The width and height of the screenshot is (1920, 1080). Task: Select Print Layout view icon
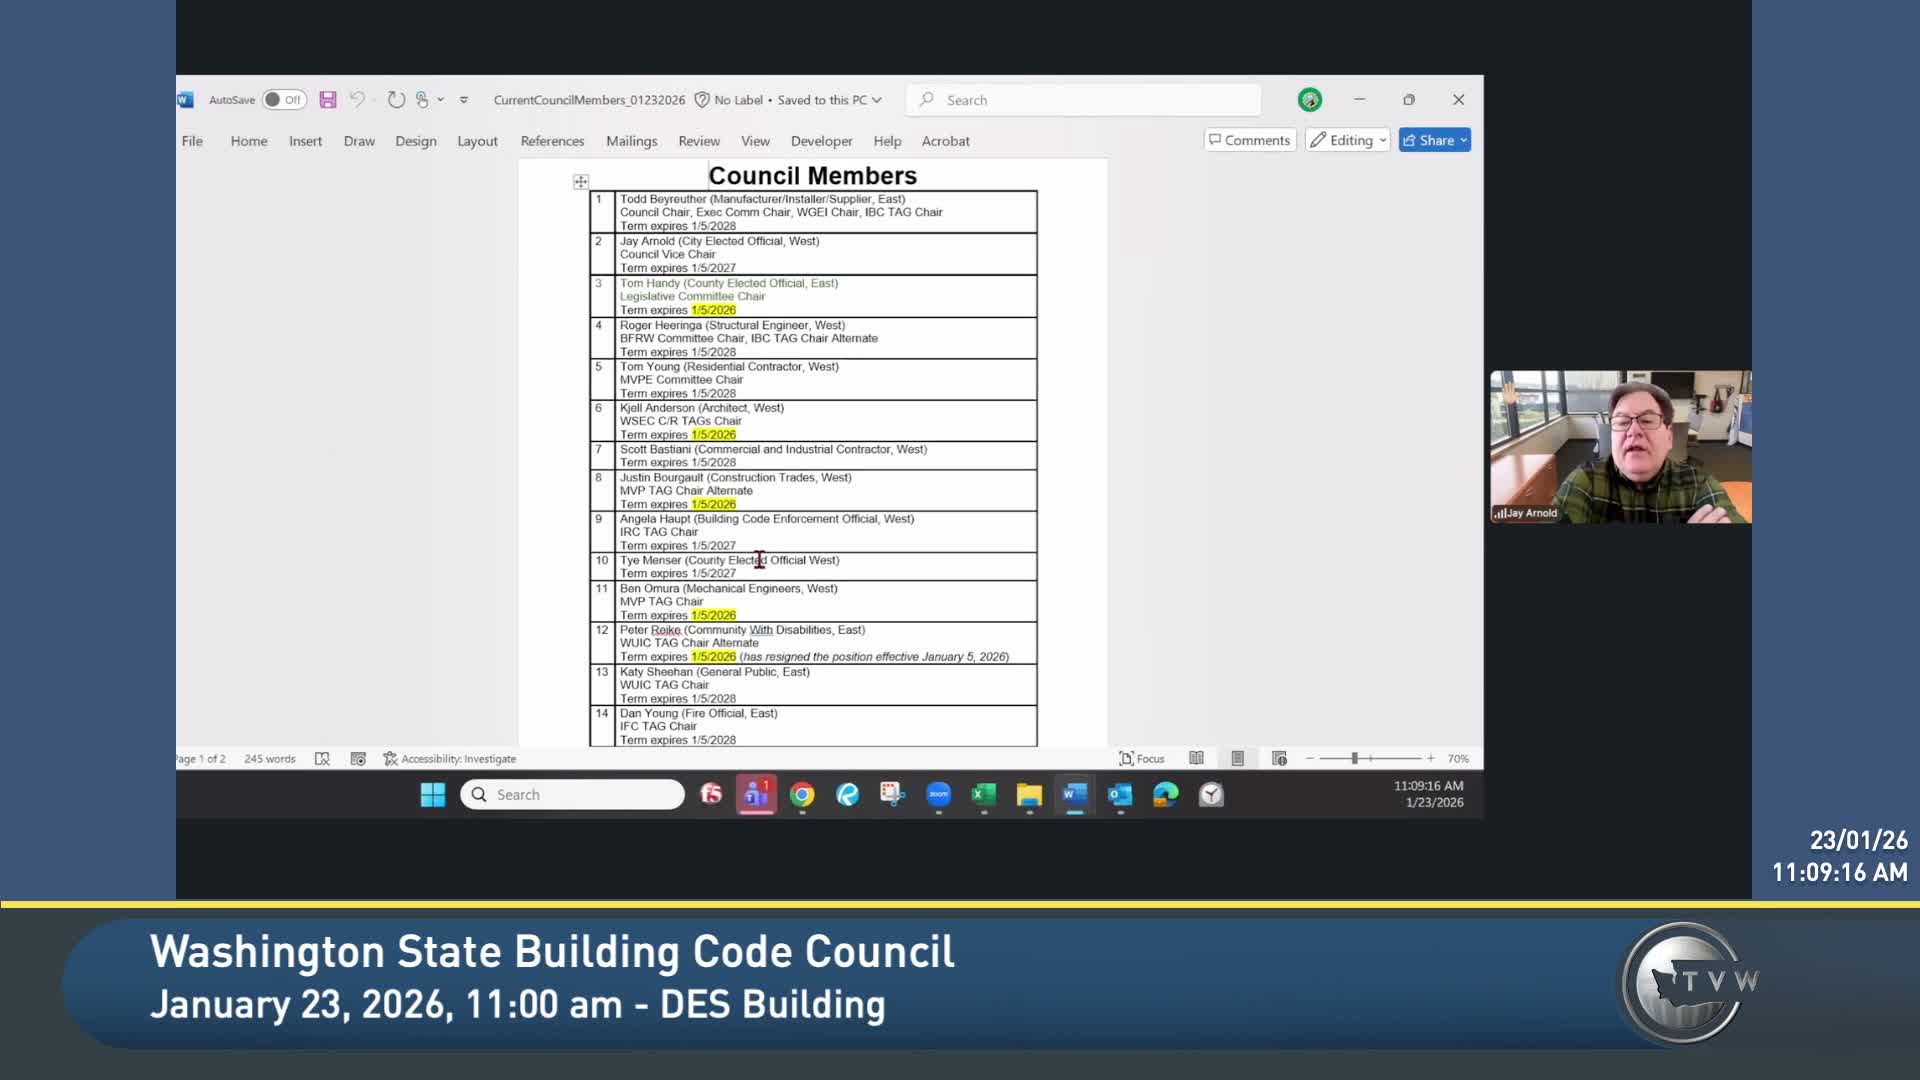(1238, 759)
